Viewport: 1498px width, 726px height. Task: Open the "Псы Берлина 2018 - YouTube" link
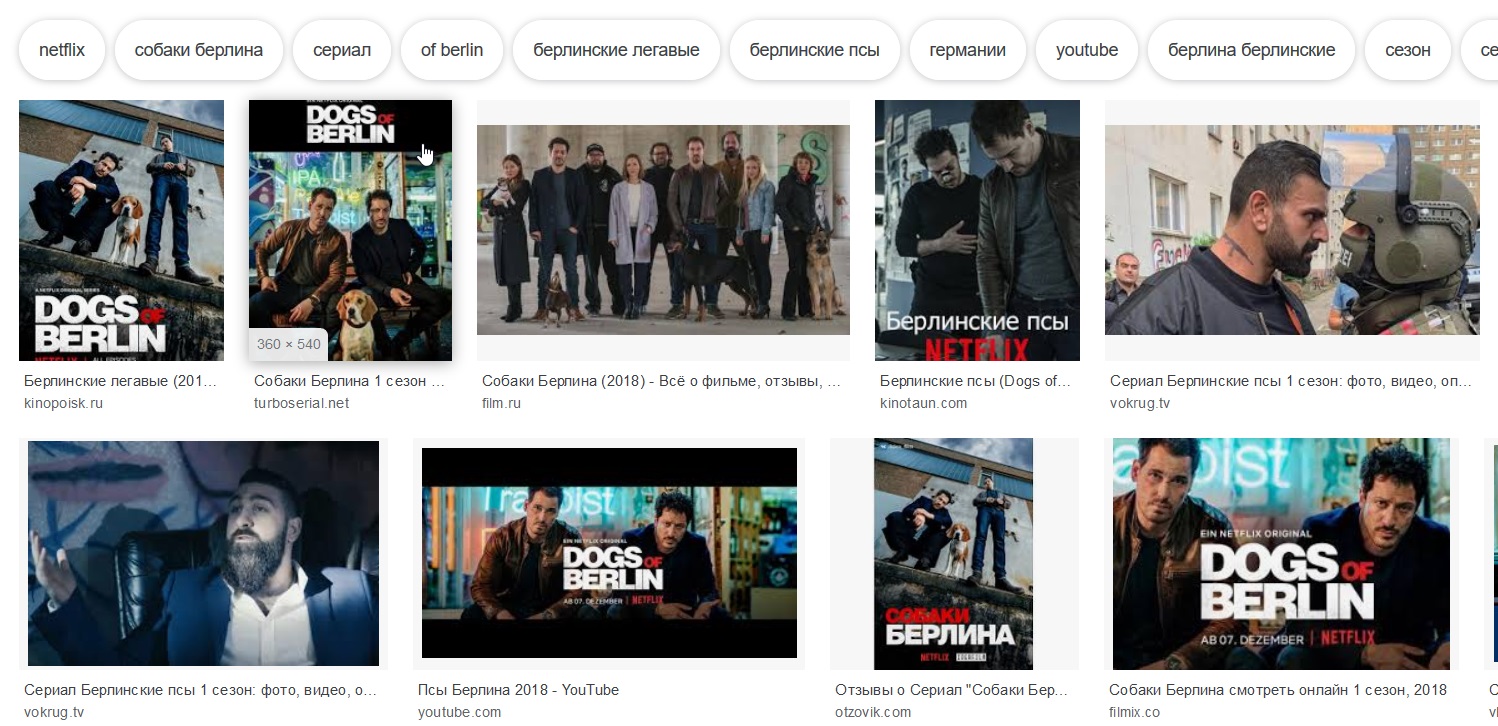click(x=518, y=690)
